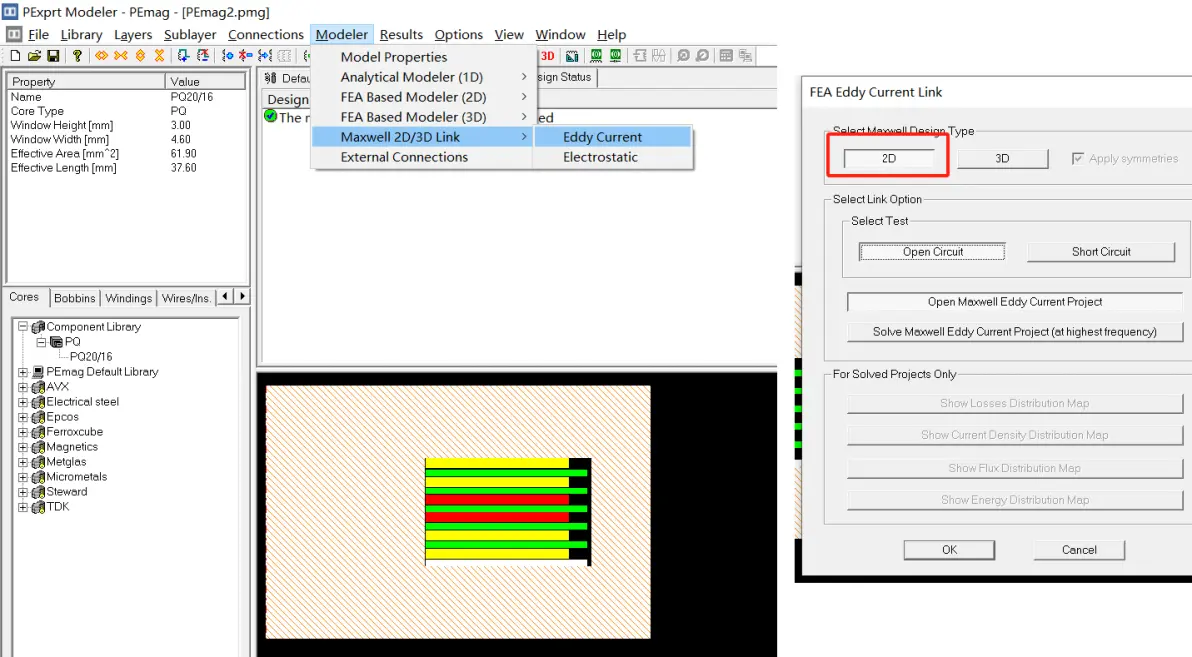Collapse the Component Library tree node
This screenshot has width=1192, height=657.
click(23, 326)
